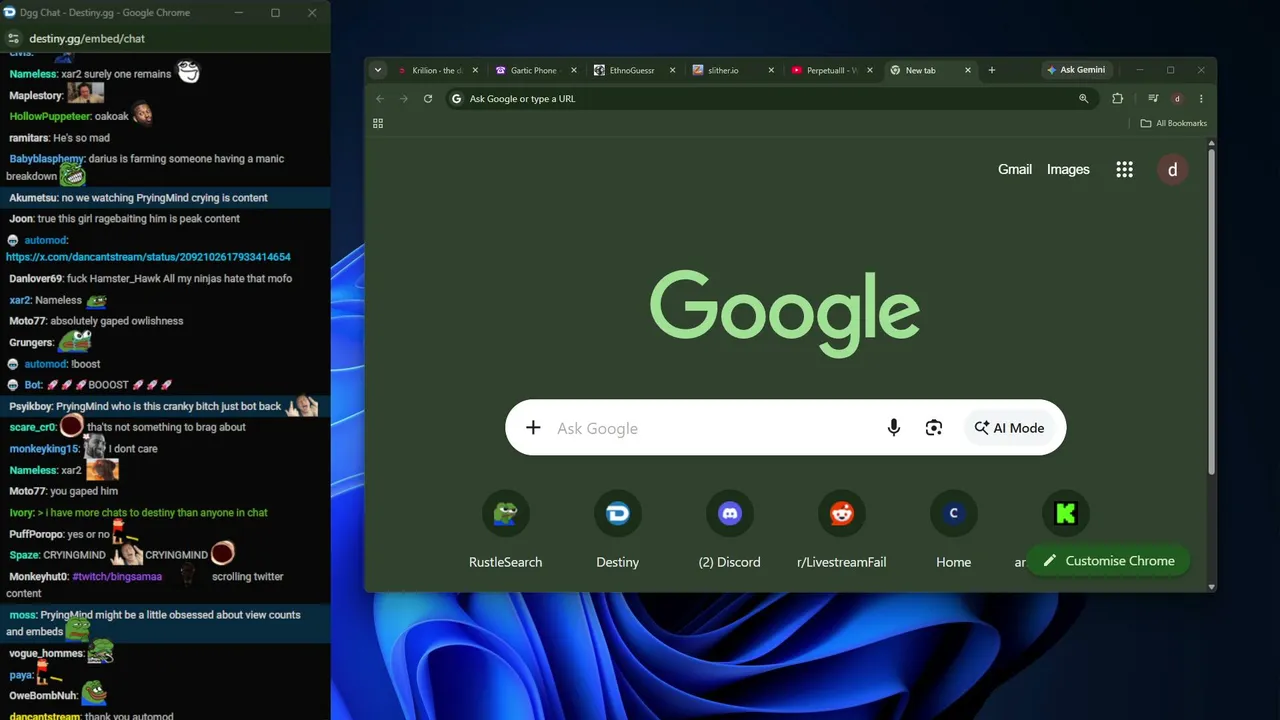Screen dimensions: 1280x720
Task: Open the Chrome three-dot menu
Action: pos(1201,99)
